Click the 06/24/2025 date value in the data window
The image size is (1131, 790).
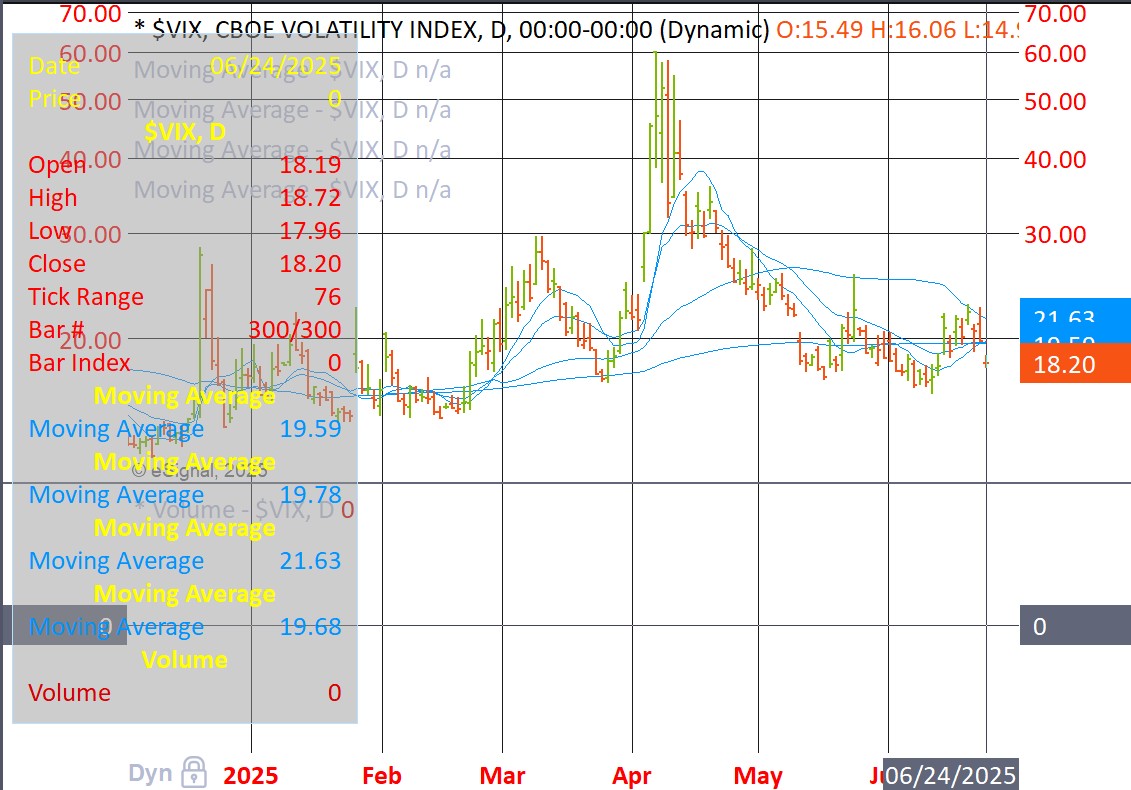click(x=276, y=66)
